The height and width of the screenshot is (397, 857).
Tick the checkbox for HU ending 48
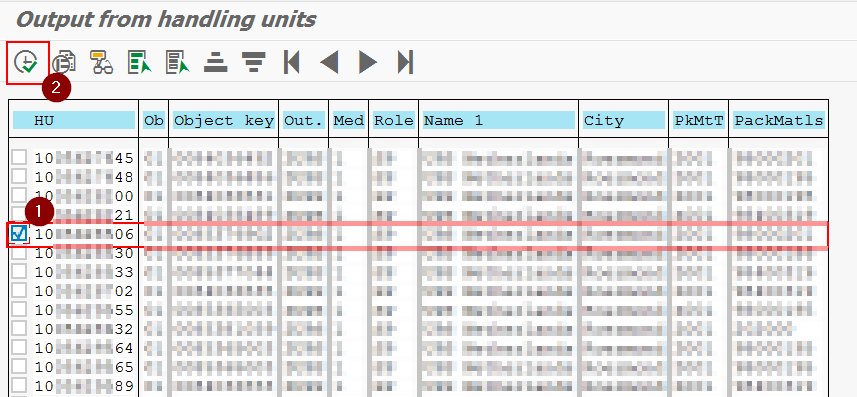19,176
